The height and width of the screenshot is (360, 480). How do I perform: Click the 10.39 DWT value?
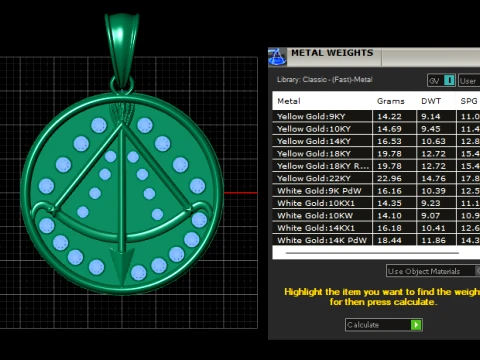(433, 191)
